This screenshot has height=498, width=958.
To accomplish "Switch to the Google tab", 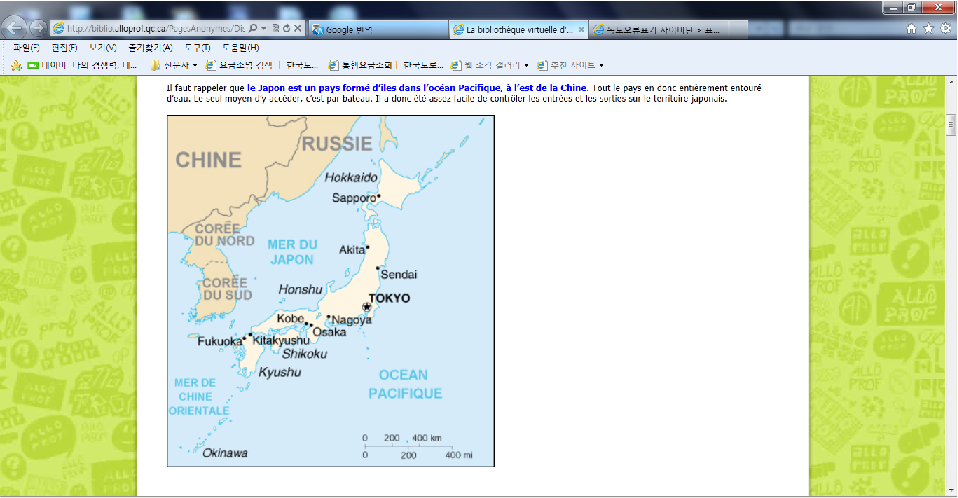I will [x=379, y=29].
